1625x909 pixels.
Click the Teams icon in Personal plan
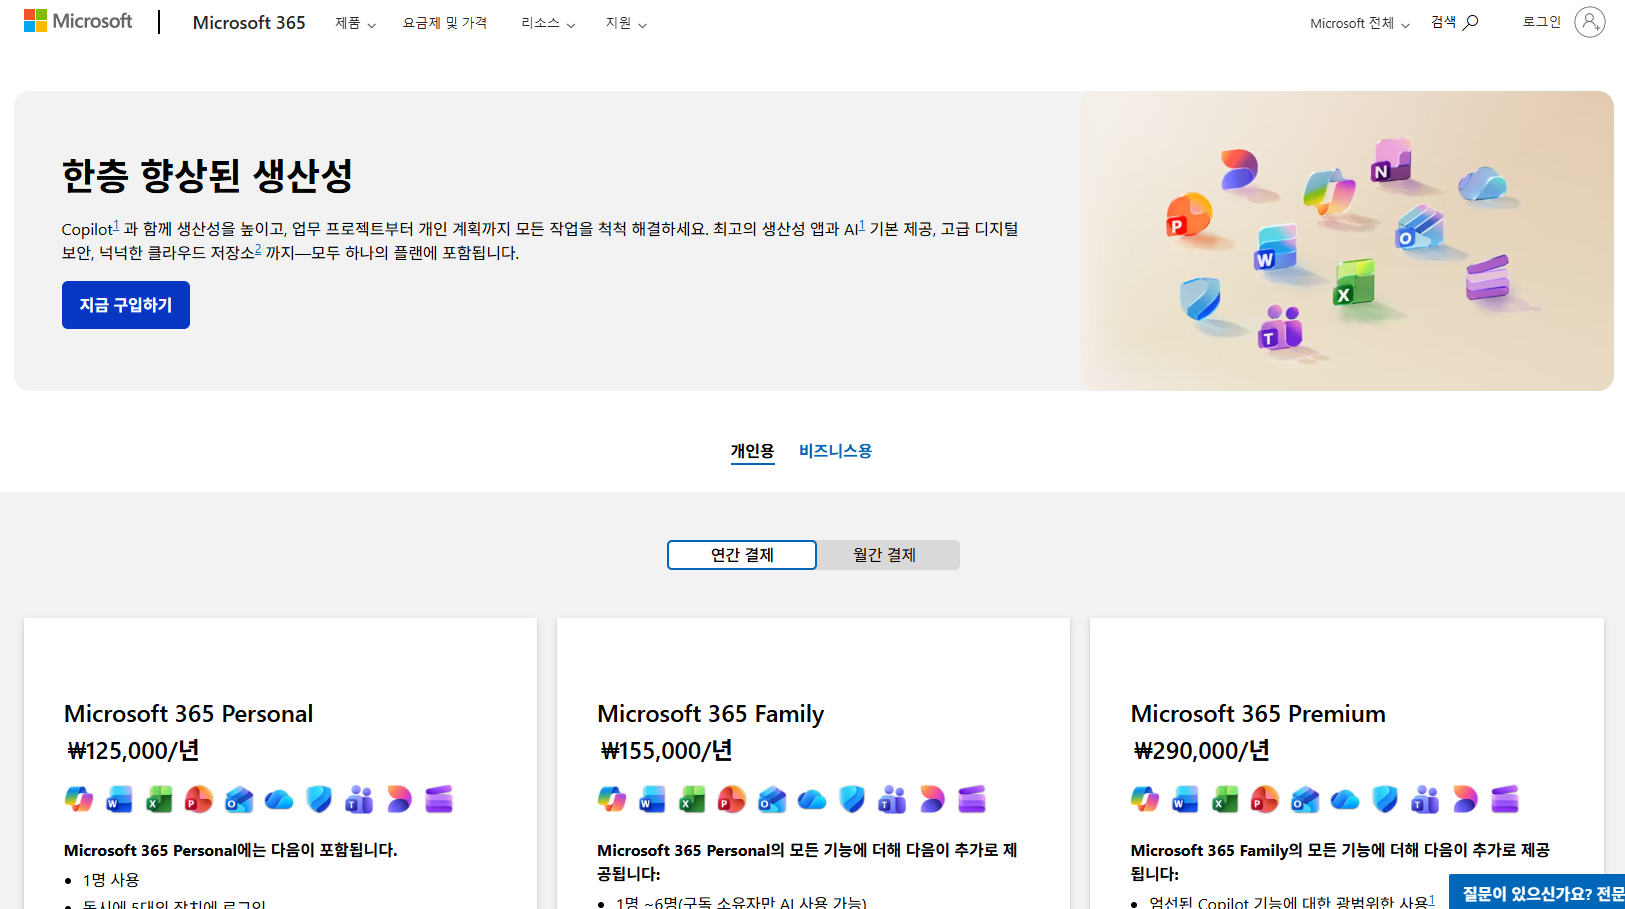[359, 799]
